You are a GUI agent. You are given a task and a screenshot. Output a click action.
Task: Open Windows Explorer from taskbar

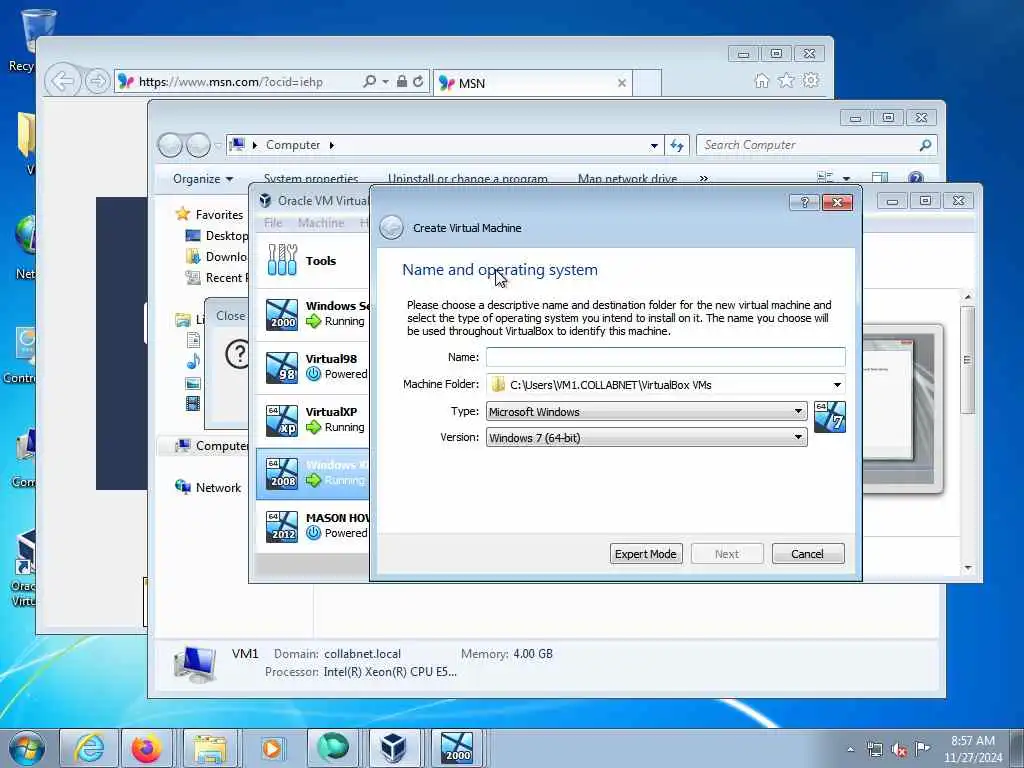[210, 748]
